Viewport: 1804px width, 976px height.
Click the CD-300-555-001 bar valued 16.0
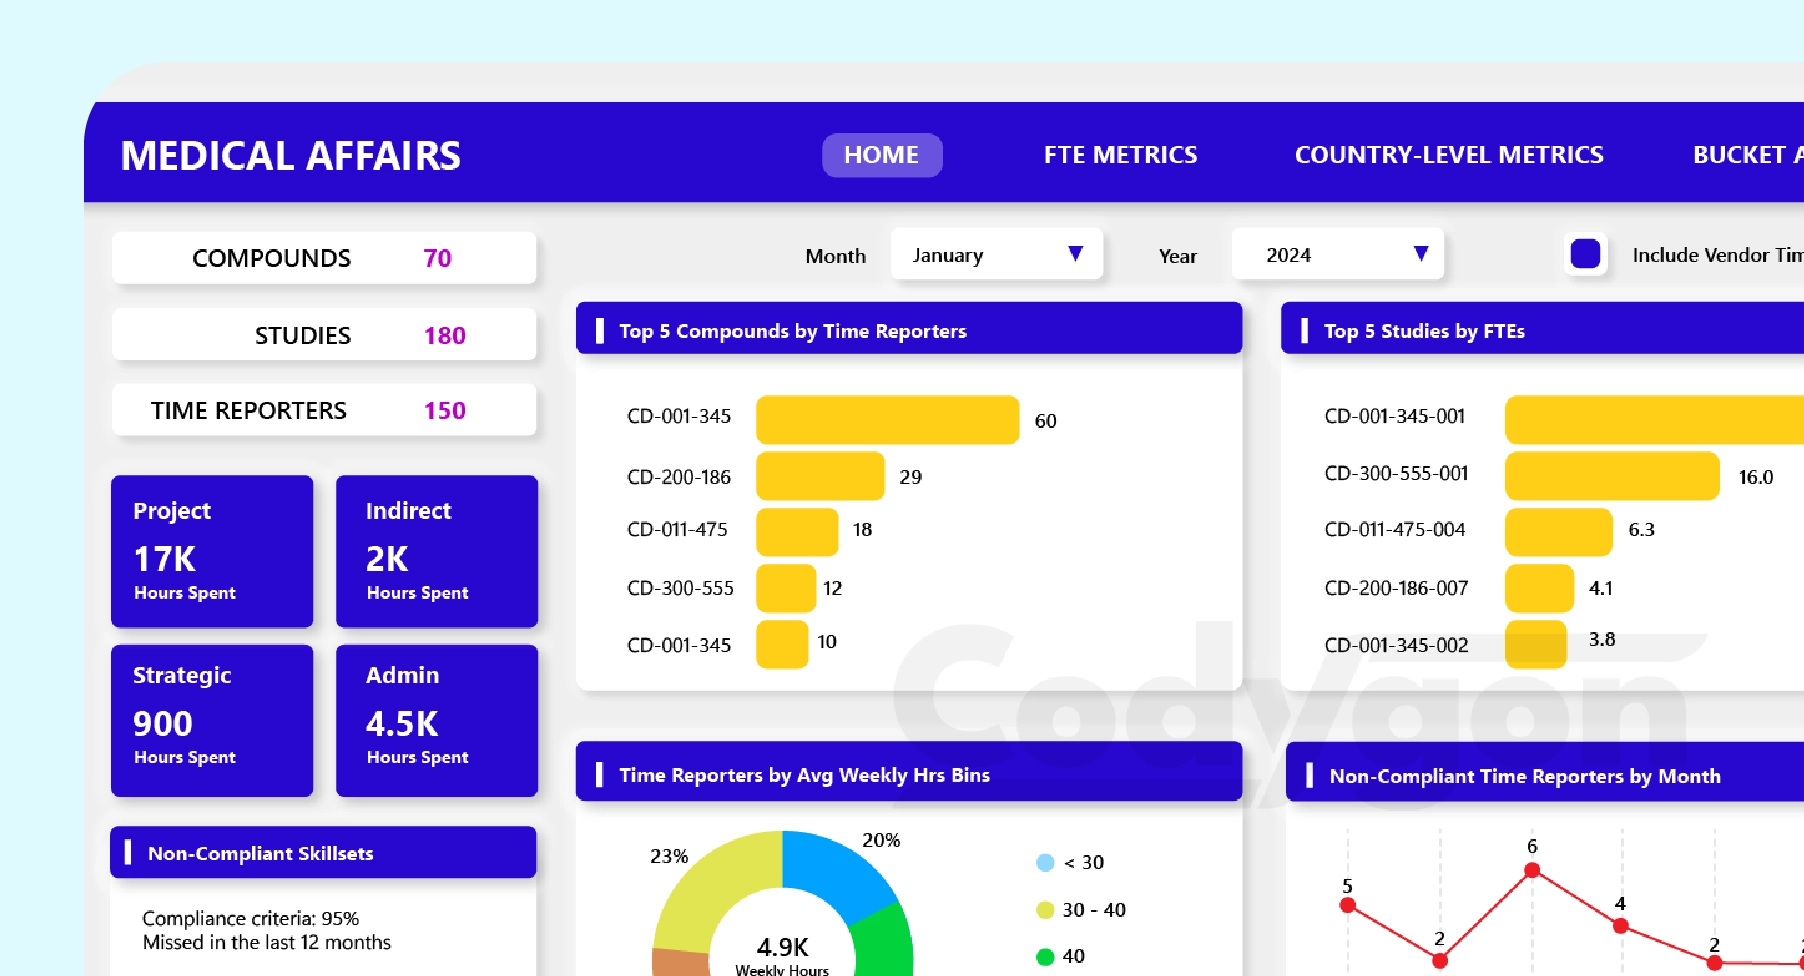1612,476
